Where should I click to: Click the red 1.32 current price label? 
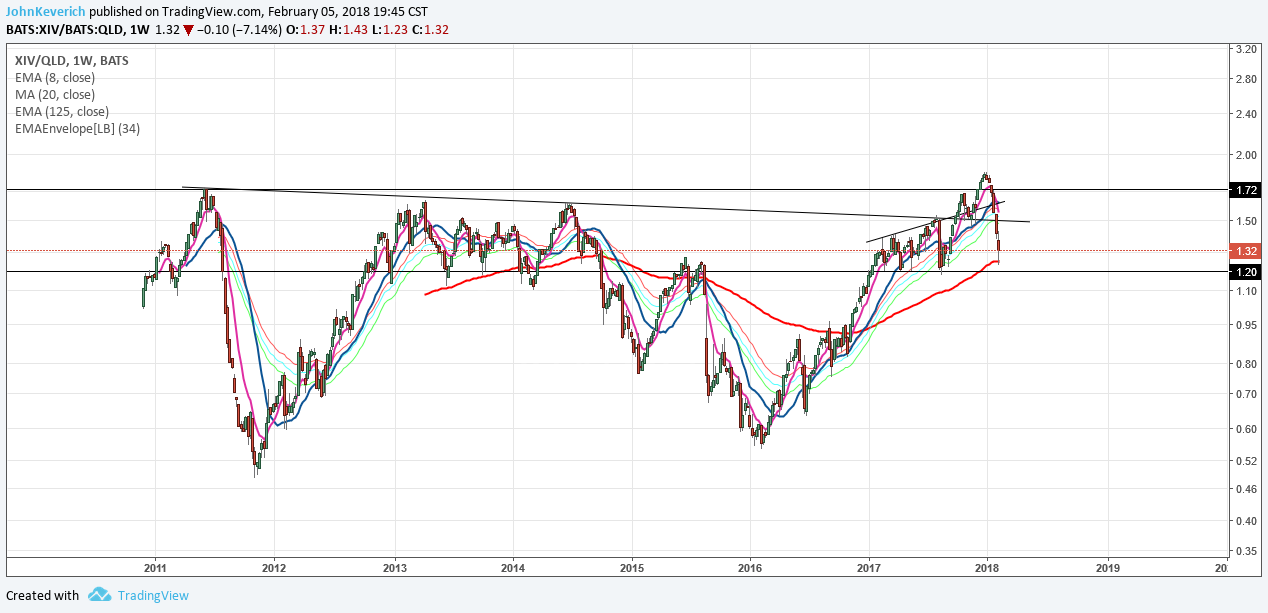(x=1247, y=250)
